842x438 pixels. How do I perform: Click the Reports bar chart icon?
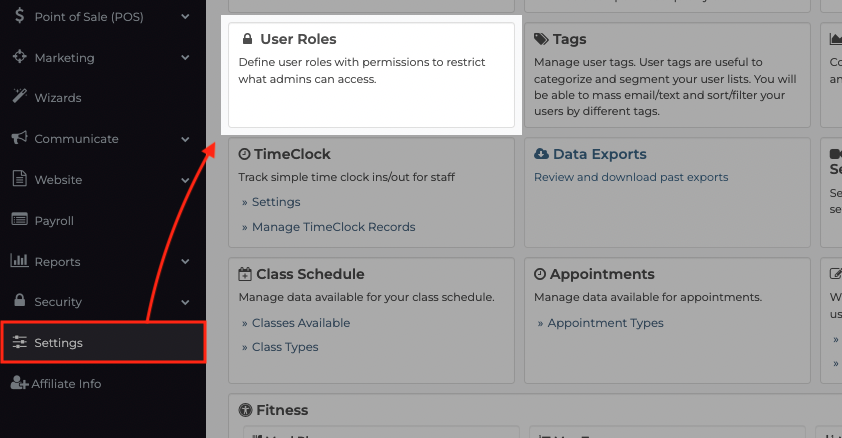[x=19, y=260]
